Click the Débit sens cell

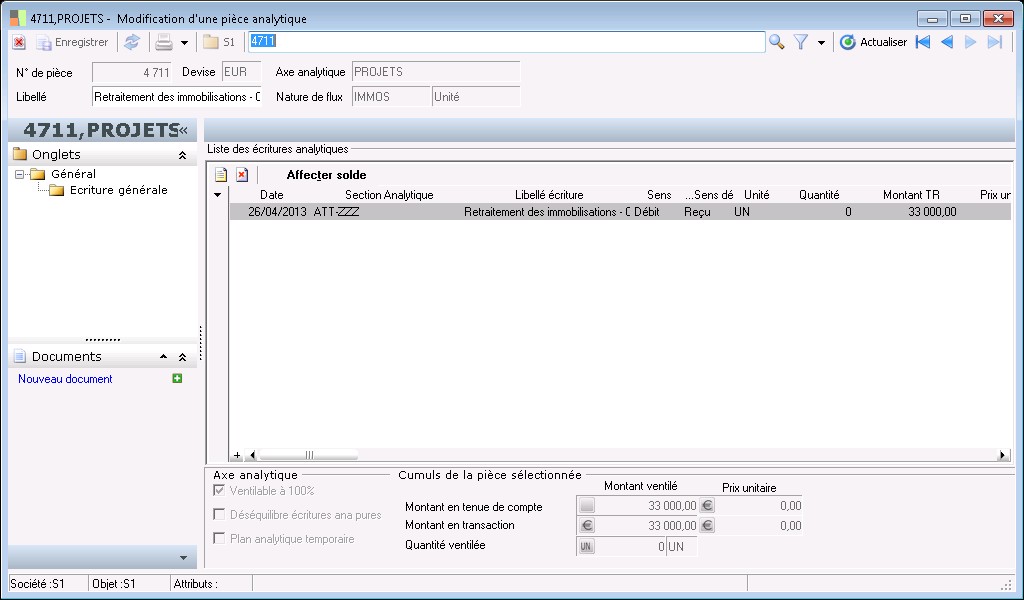click(x=646, y=212)
